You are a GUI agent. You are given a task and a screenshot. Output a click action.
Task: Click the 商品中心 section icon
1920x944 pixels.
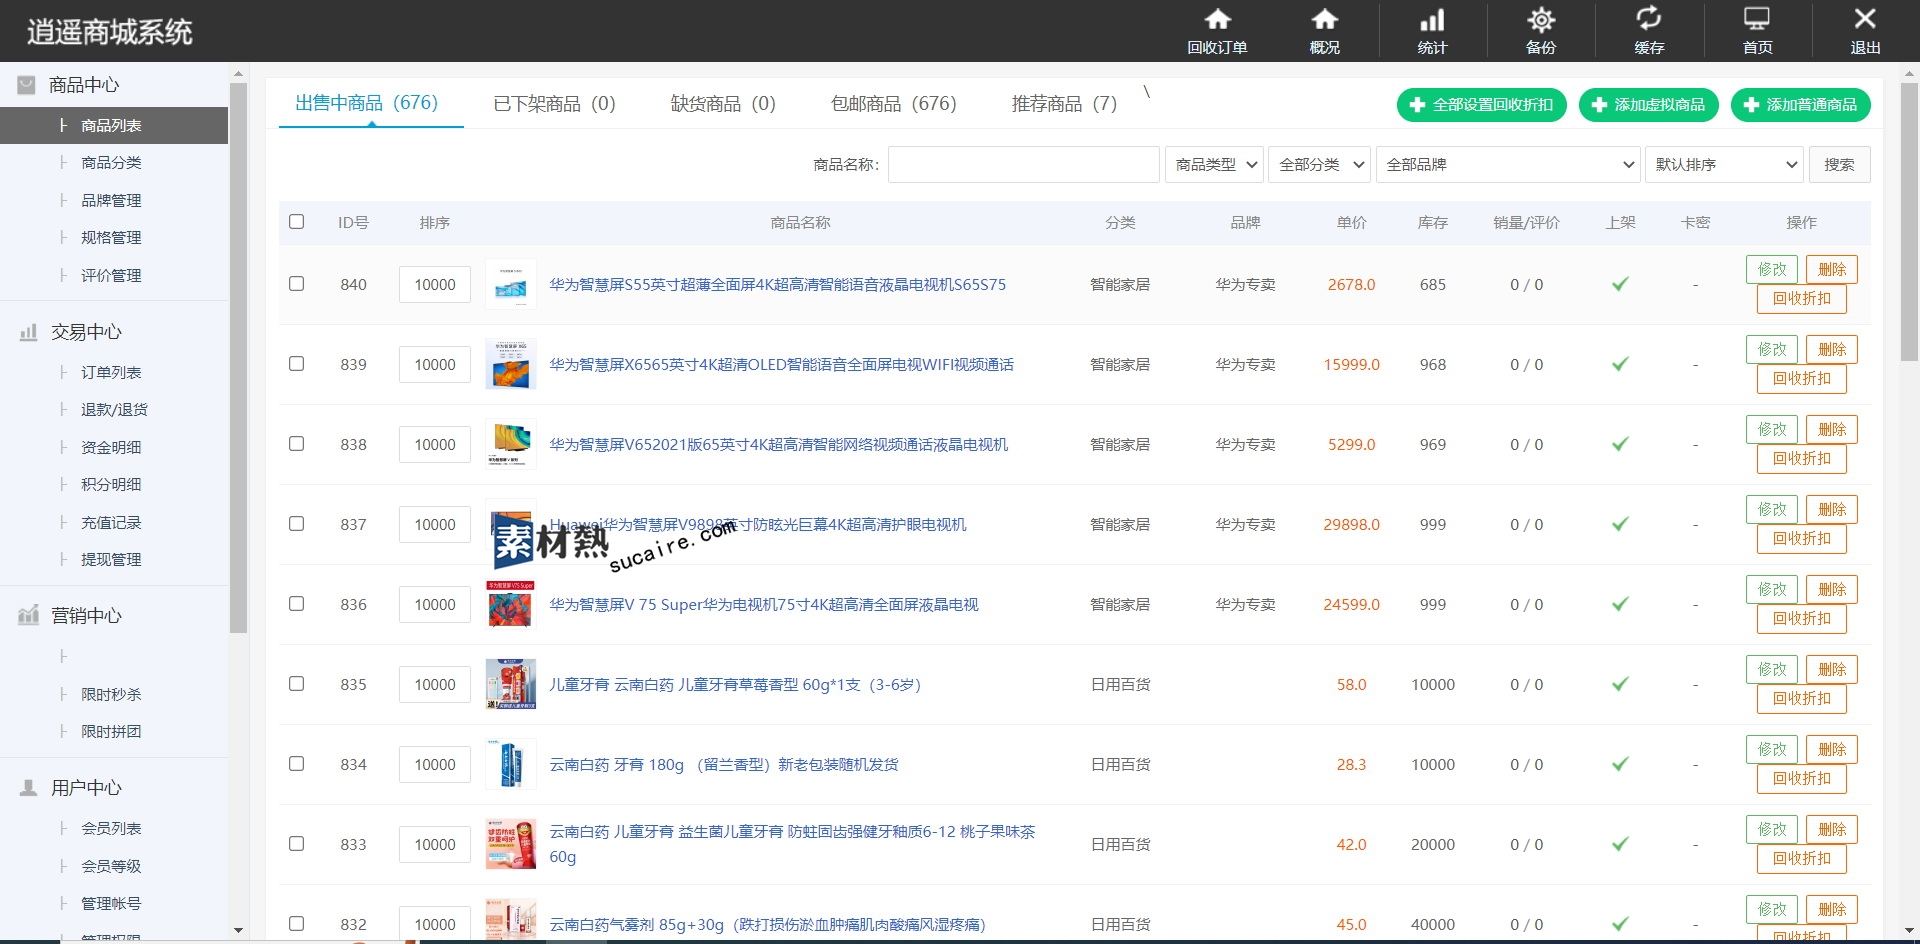[27, 86]
